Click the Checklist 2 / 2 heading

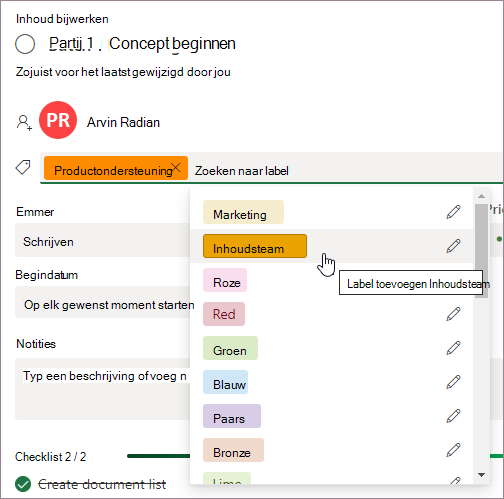pyautogui.click(x=51, y=456)
